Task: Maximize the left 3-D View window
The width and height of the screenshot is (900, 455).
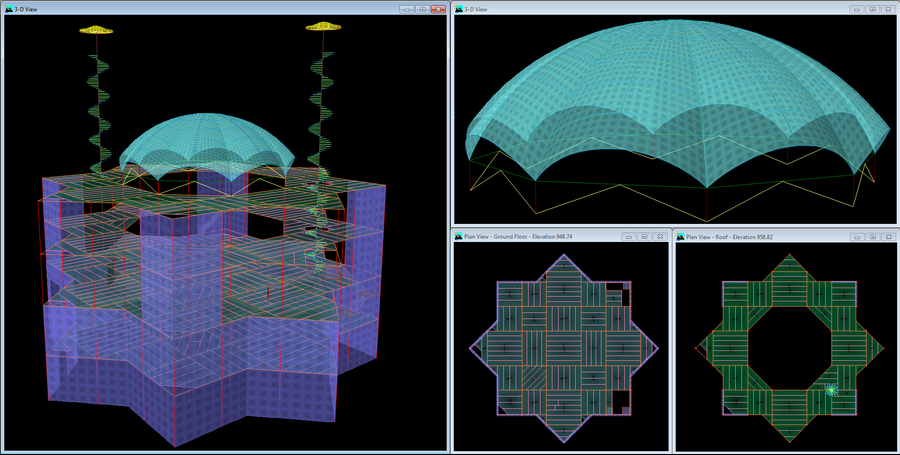Action: click(x=422, y=9)
